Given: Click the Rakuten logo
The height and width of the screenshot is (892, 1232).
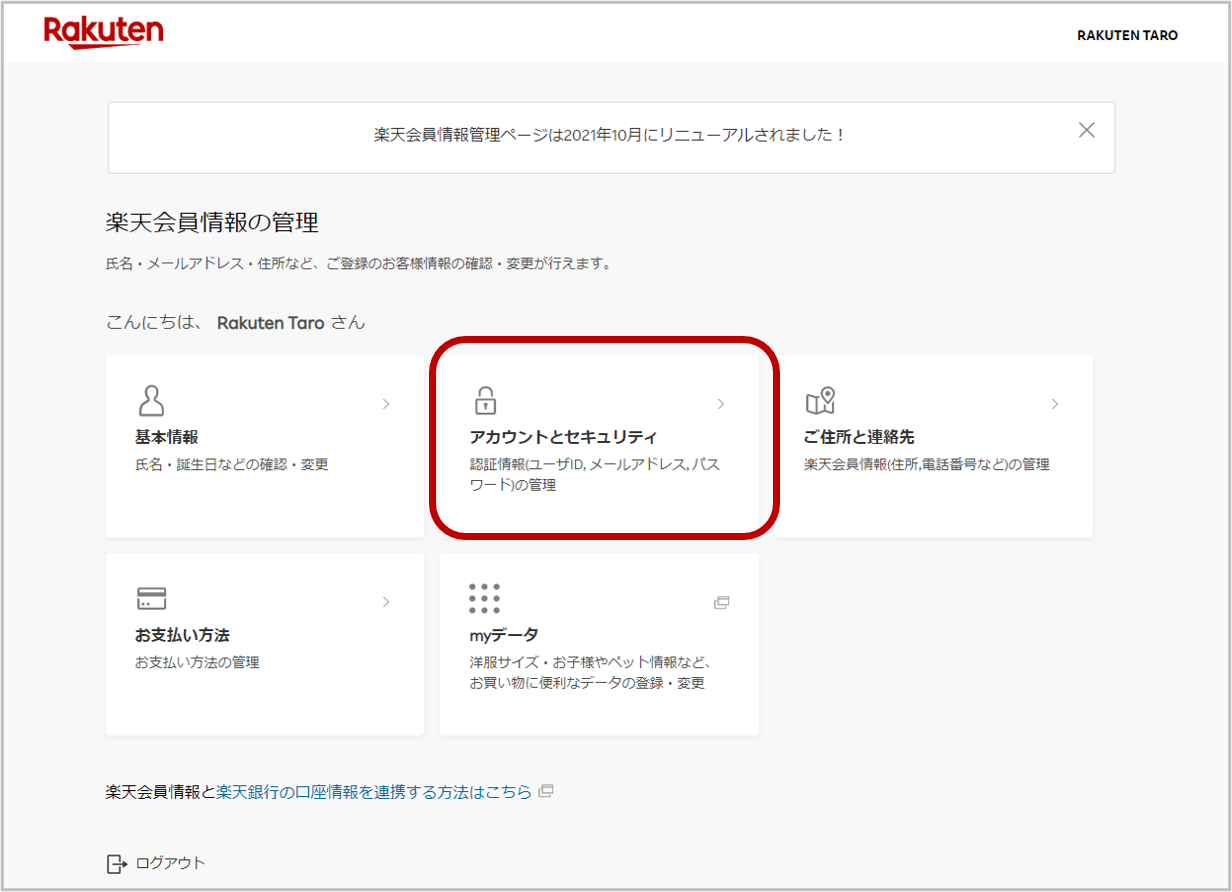Looking at the screenshot, I should (103, 32).
